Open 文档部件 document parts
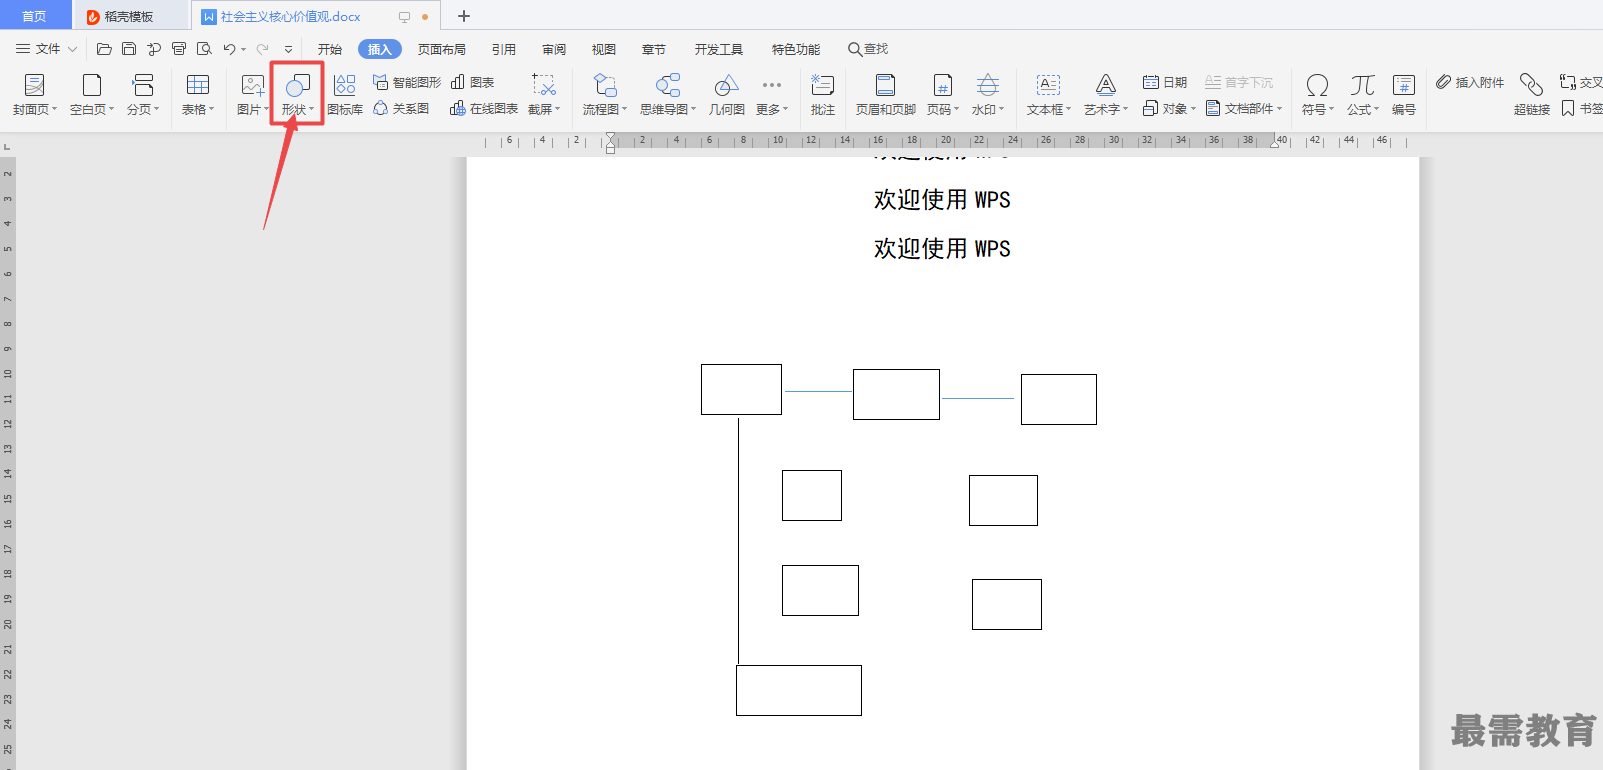Viewport: 1603px width, 770px height. (x=1244, y=108)
